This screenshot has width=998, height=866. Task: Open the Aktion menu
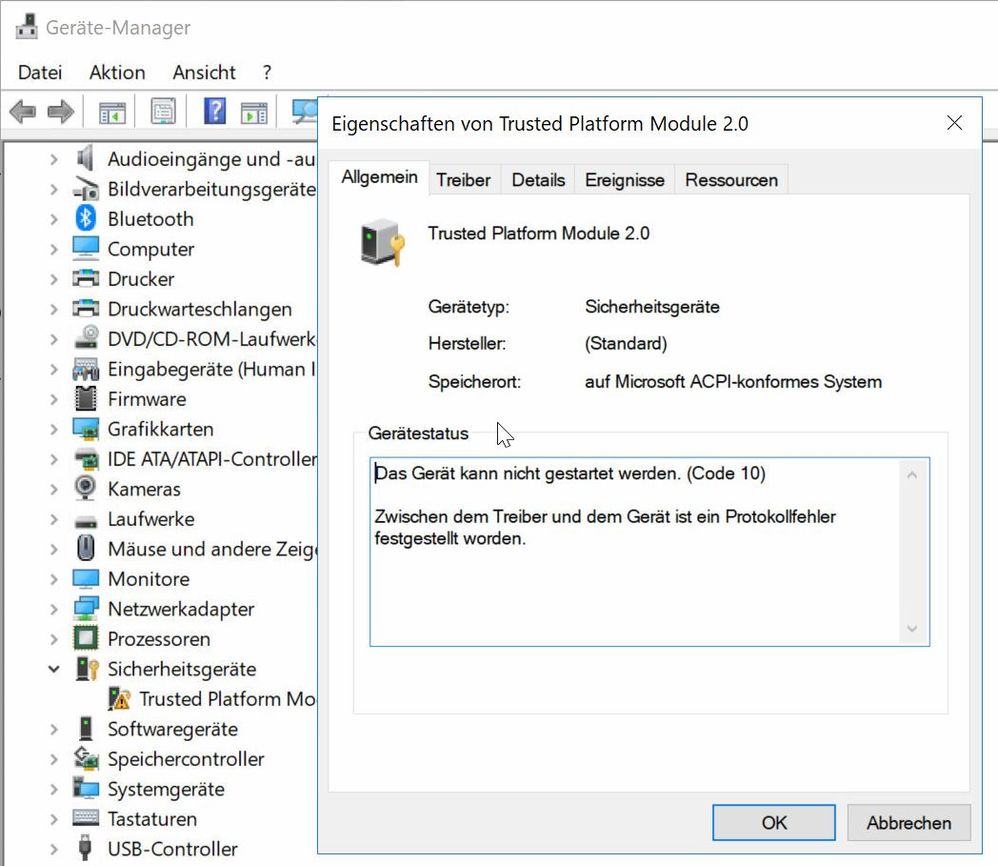[117, 72]
